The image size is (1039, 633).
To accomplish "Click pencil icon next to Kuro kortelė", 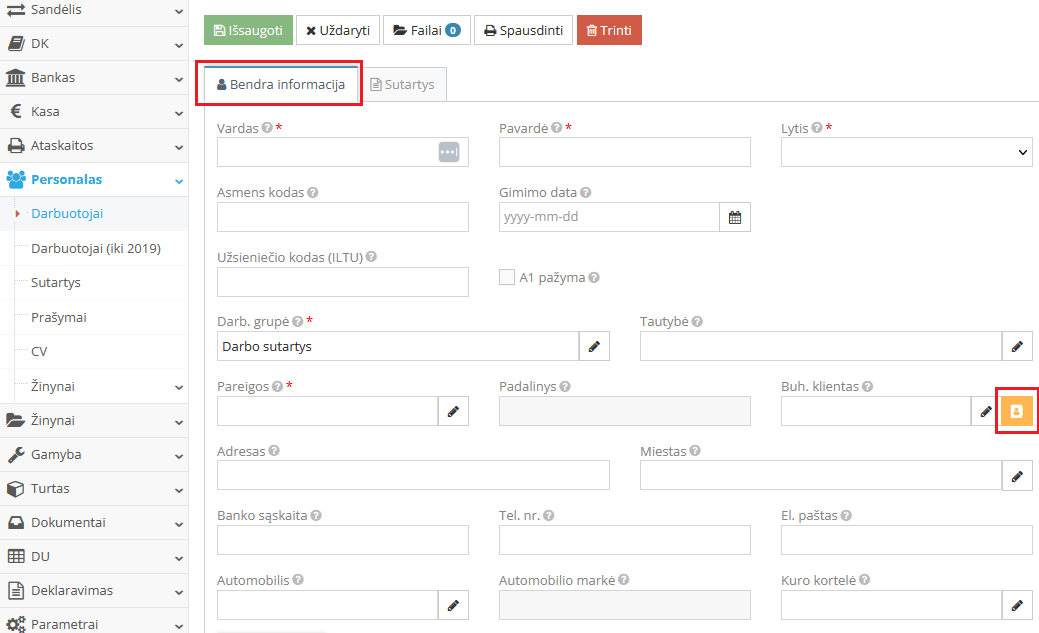I will pyautogui.click(x=1017, y=605).
